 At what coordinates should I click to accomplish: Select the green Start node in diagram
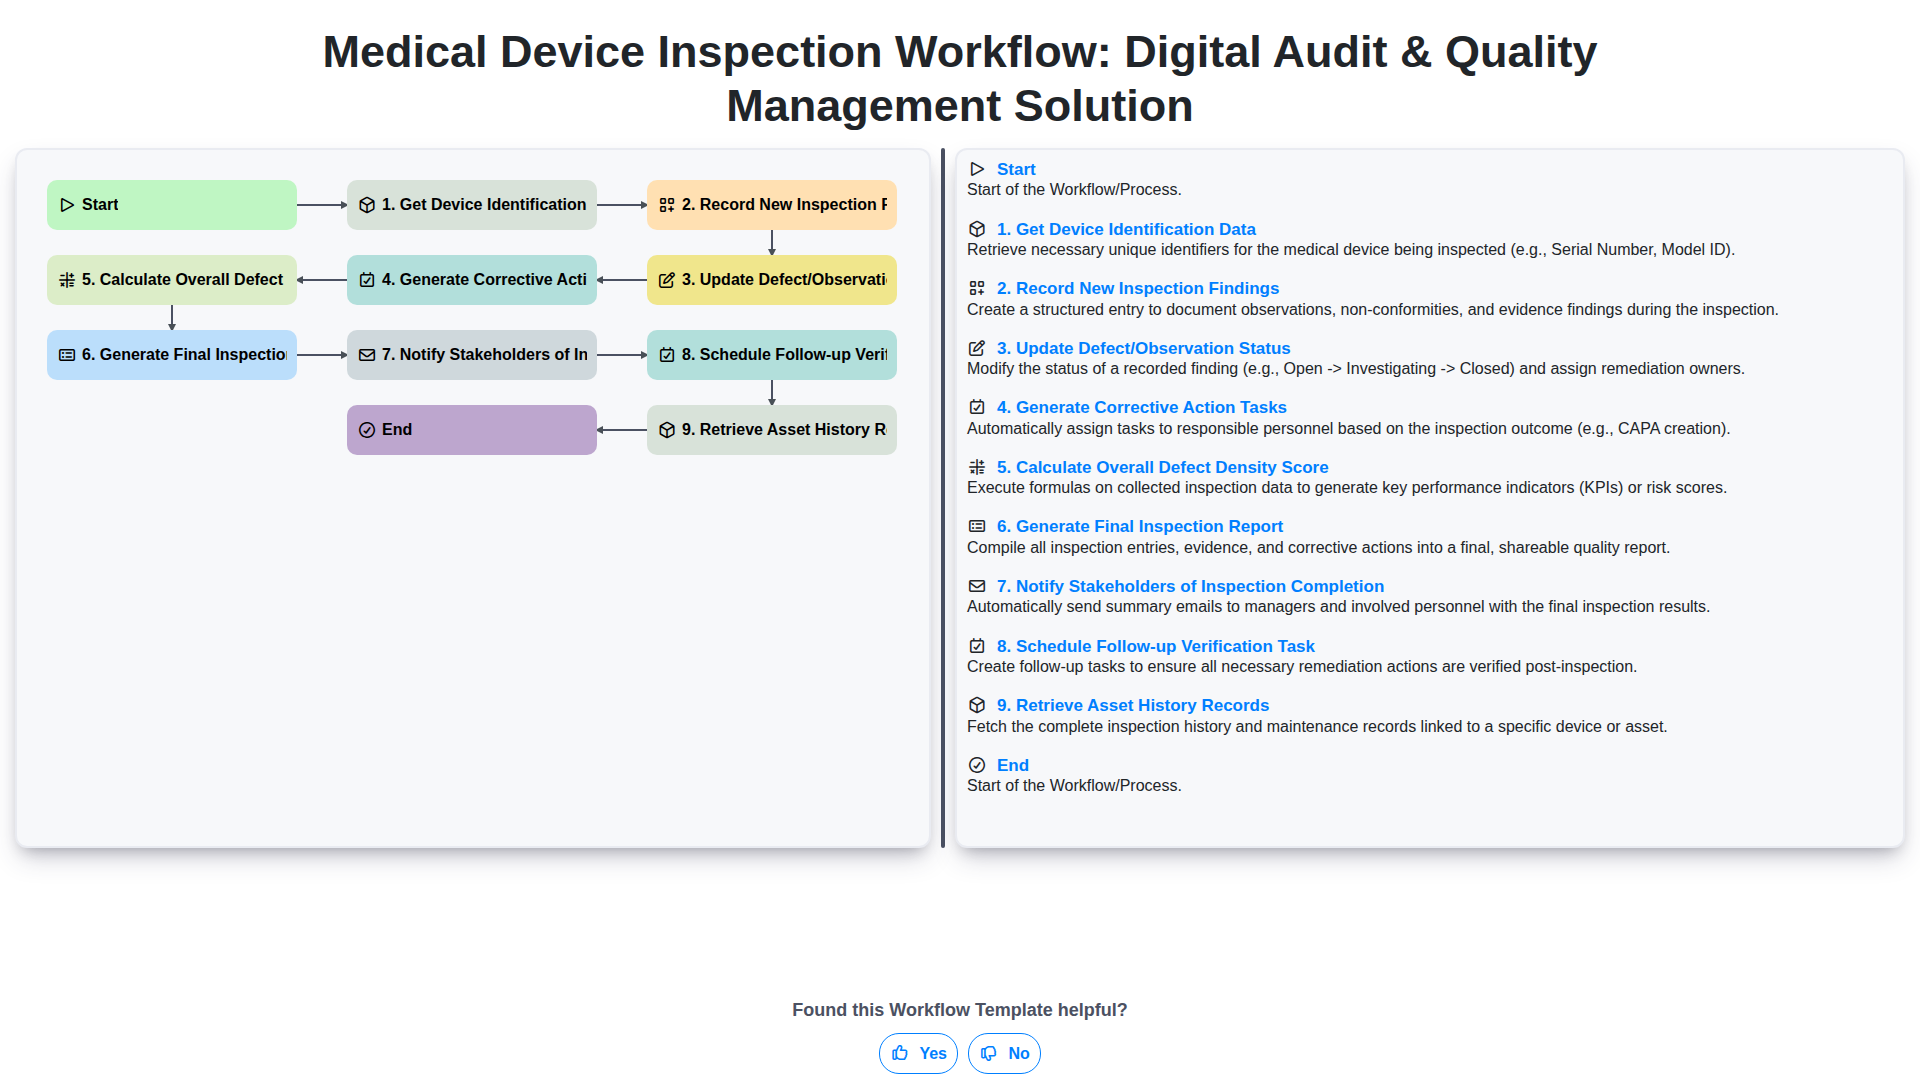172,205
